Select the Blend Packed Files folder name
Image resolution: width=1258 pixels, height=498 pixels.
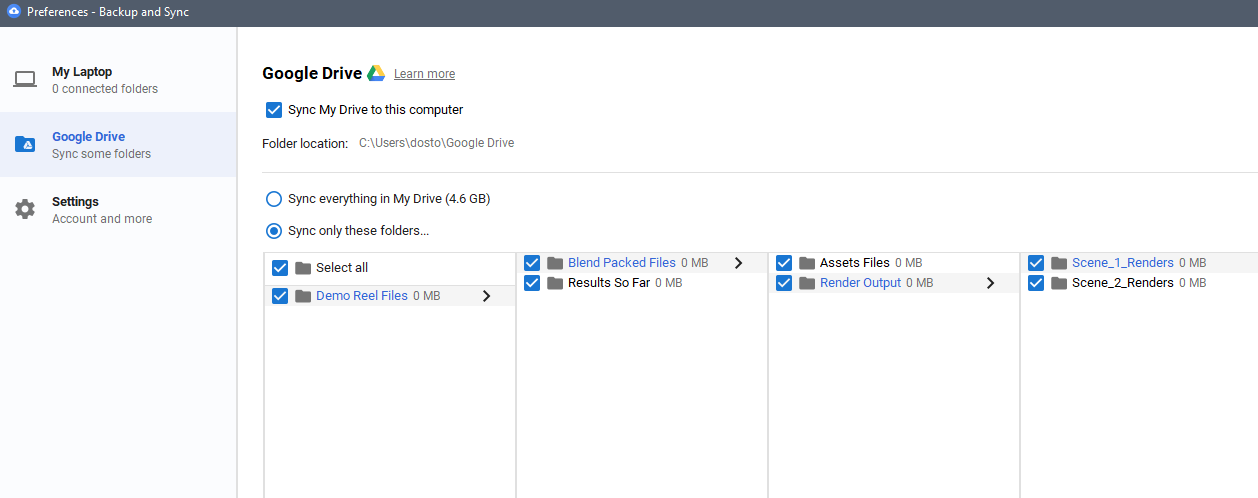[622, 263]
